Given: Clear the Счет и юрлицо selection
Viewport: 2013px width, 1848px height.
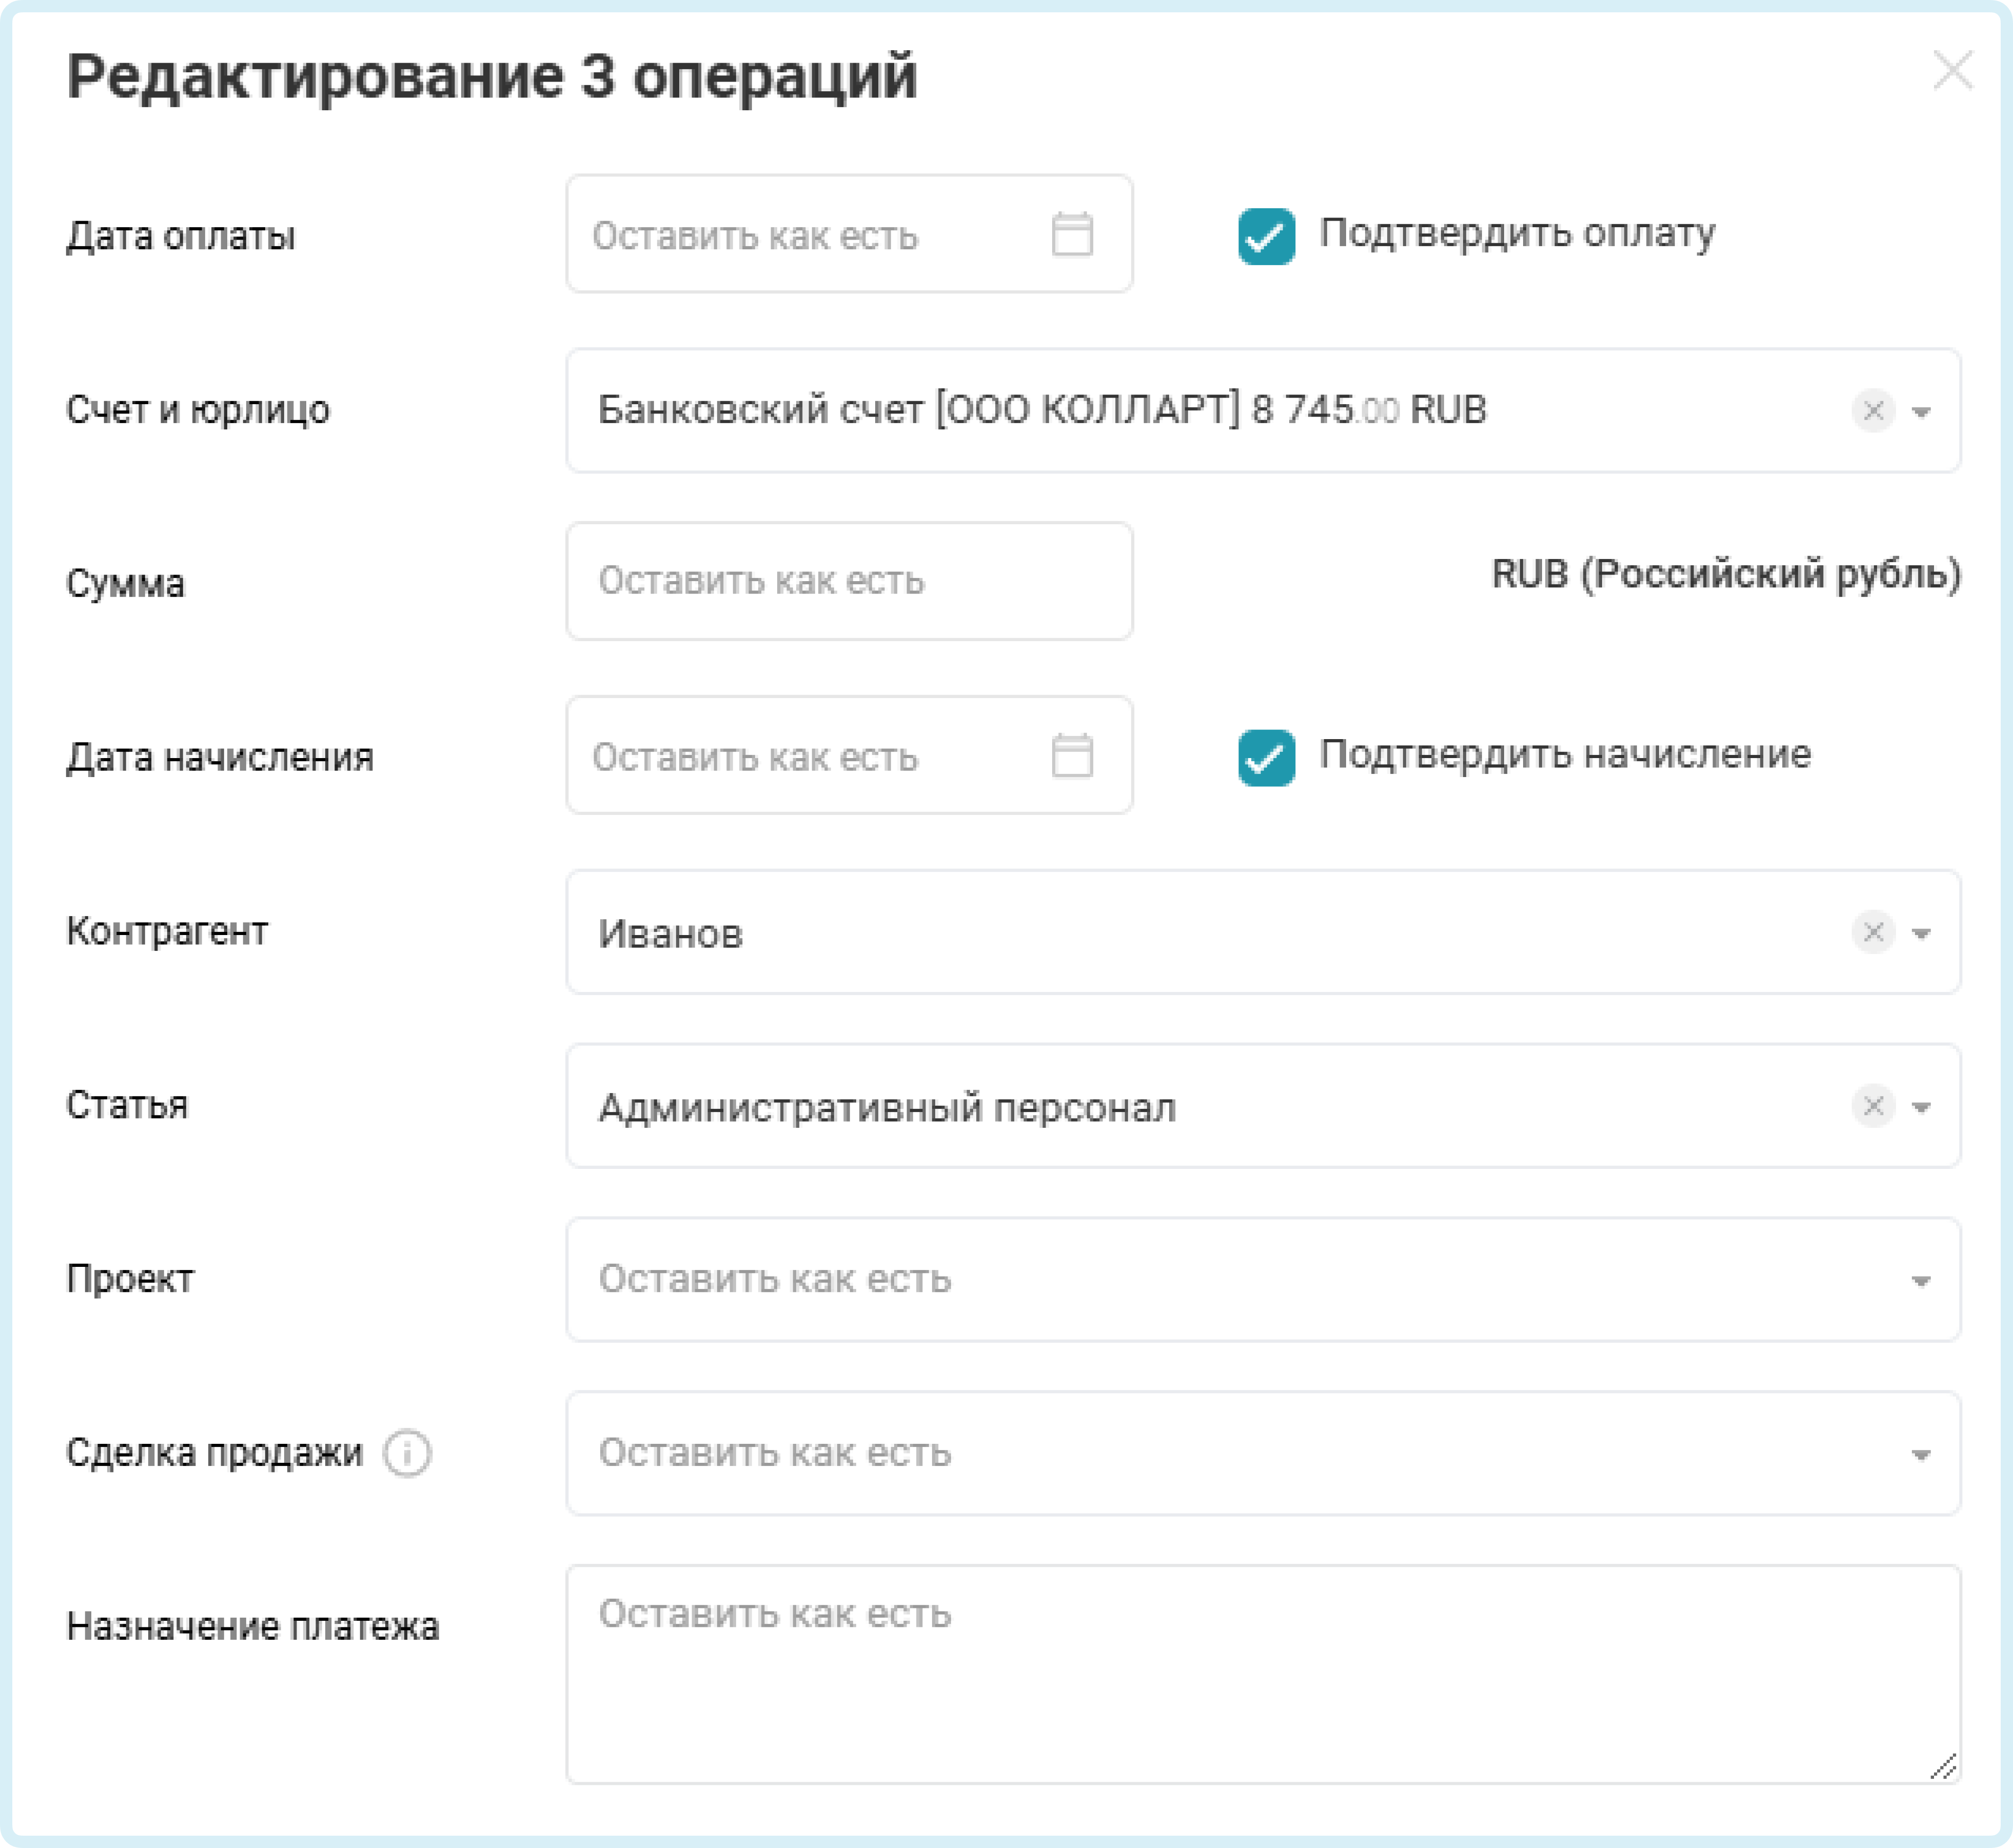Looking at the screenshot, I should tap(1873, 411).
